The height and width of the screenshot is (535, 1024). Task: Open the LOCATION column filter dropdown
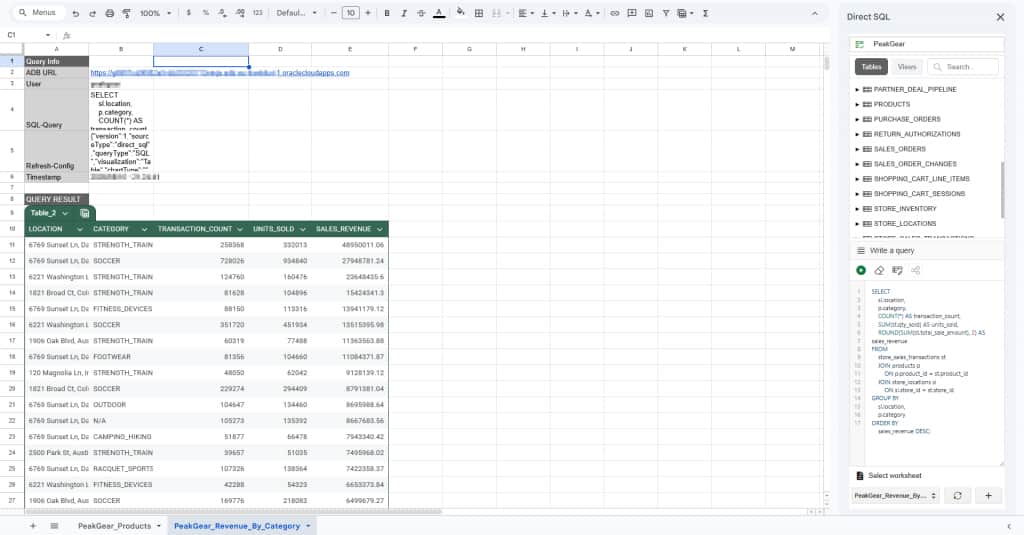click(80, 229)
